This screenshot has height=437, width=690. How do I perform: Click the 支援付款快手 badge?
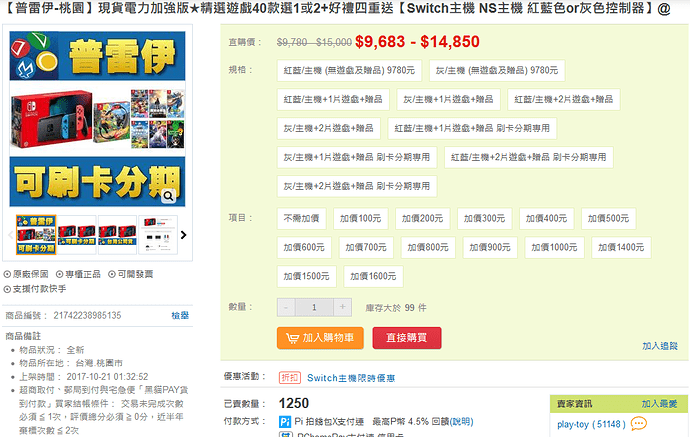click(x=35, y=289)
